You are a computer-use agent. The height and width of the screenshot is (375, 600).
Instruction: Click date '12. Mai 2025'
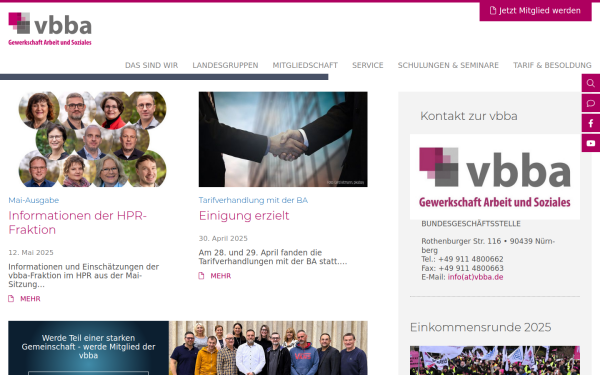pos(31,253)
